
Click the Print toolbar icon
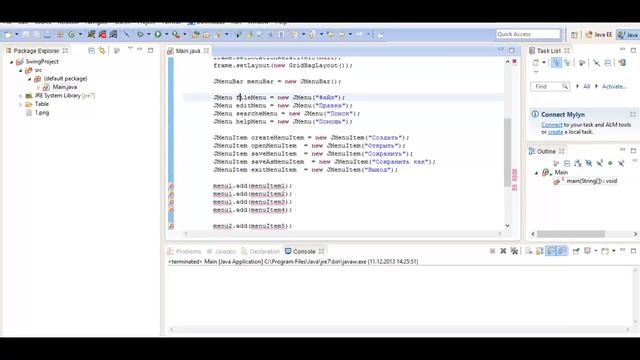tap(48, 35)
